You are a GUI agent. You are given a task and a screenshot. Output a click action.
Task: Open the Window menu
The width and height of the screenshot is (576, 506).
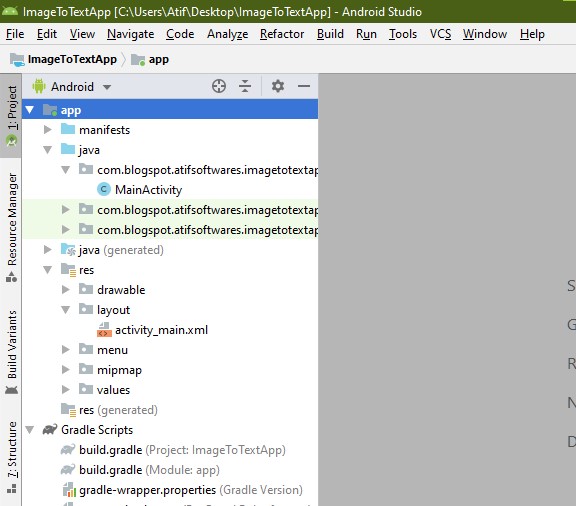tap(485, 34)
